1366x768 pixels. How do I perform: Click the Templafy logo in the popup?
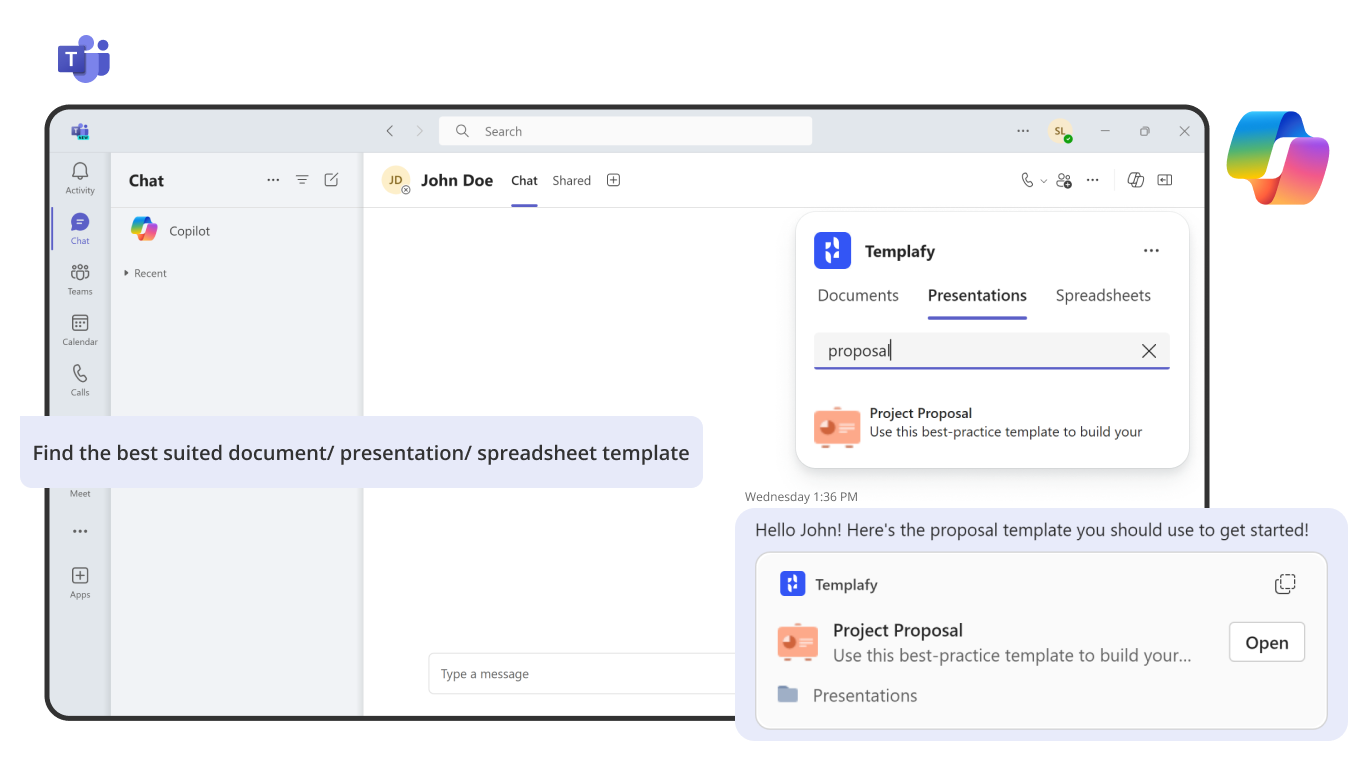tap(833, 251)
